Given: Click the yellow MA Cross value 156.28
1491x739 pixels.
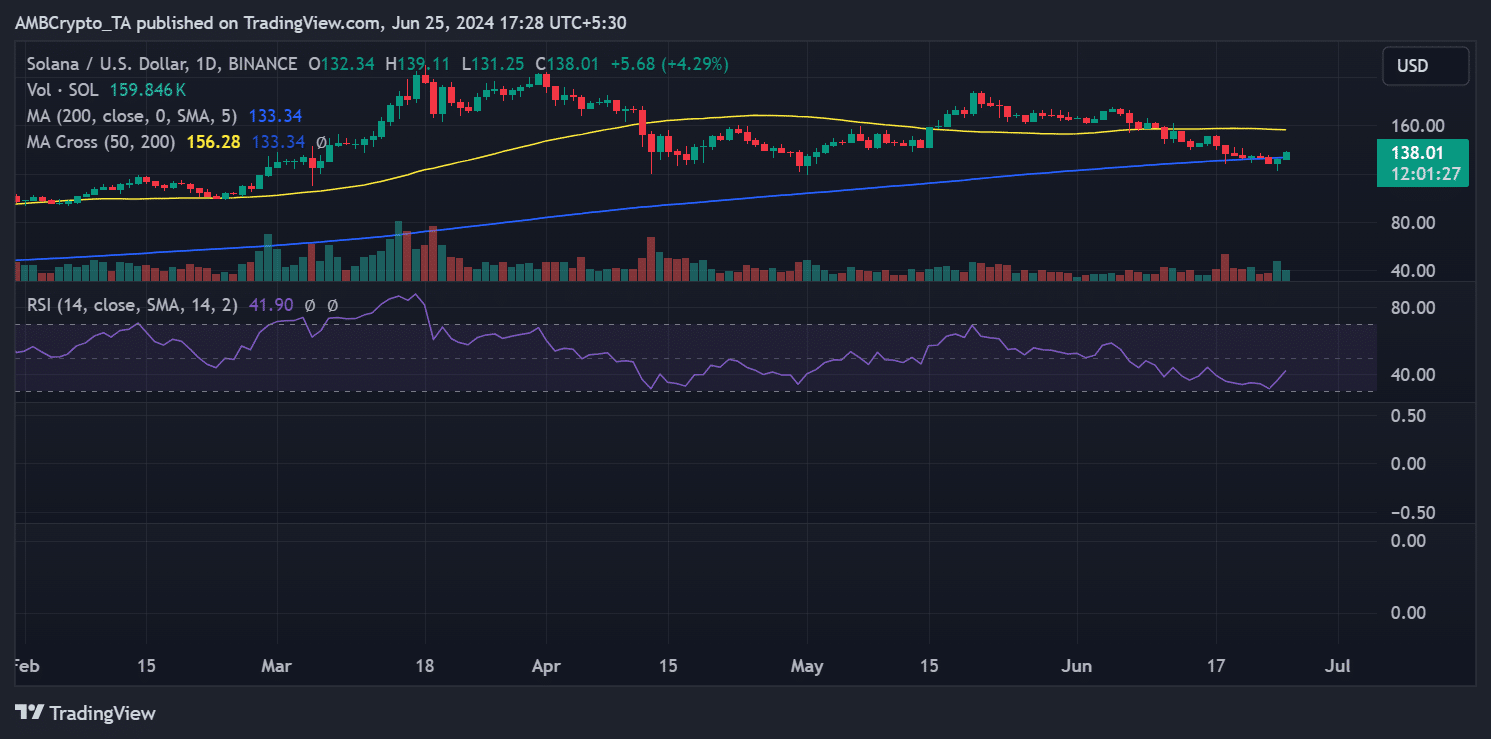Looking at the screenshot, I should pyautogui.click(x=213, y=142).
